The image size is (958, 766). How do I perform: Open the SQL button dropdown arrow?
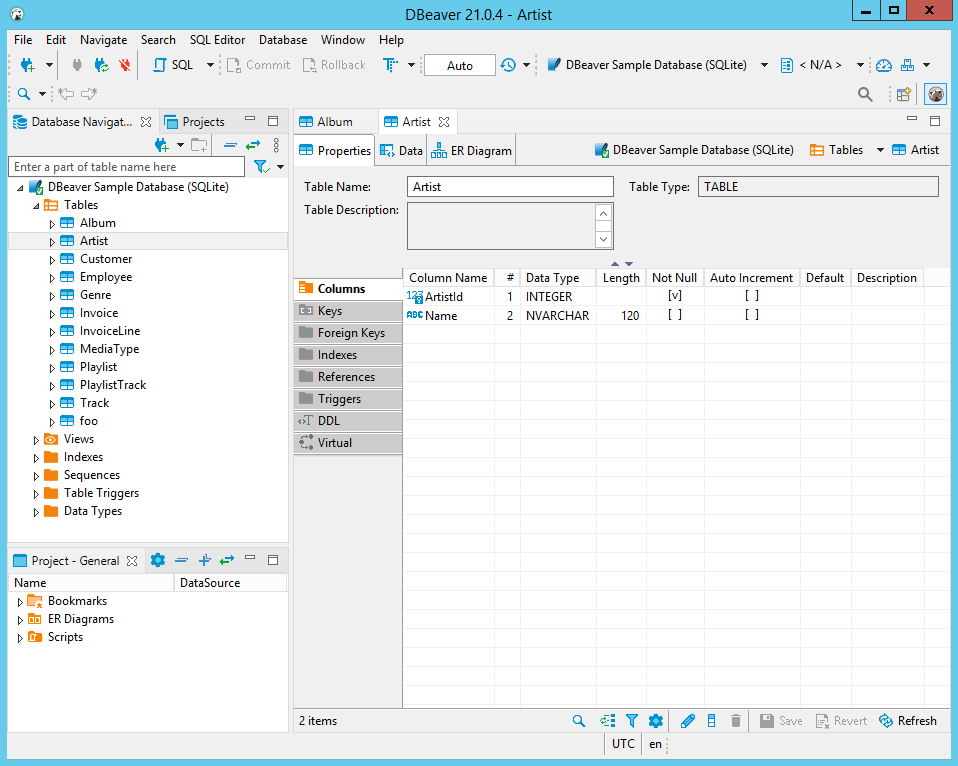(210, 65)
